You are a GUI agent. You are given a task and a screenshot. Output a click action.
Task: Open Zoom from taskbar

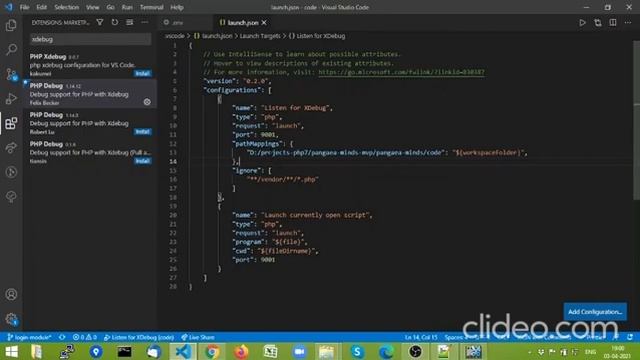pyautogui.click(x=299, y=351)
